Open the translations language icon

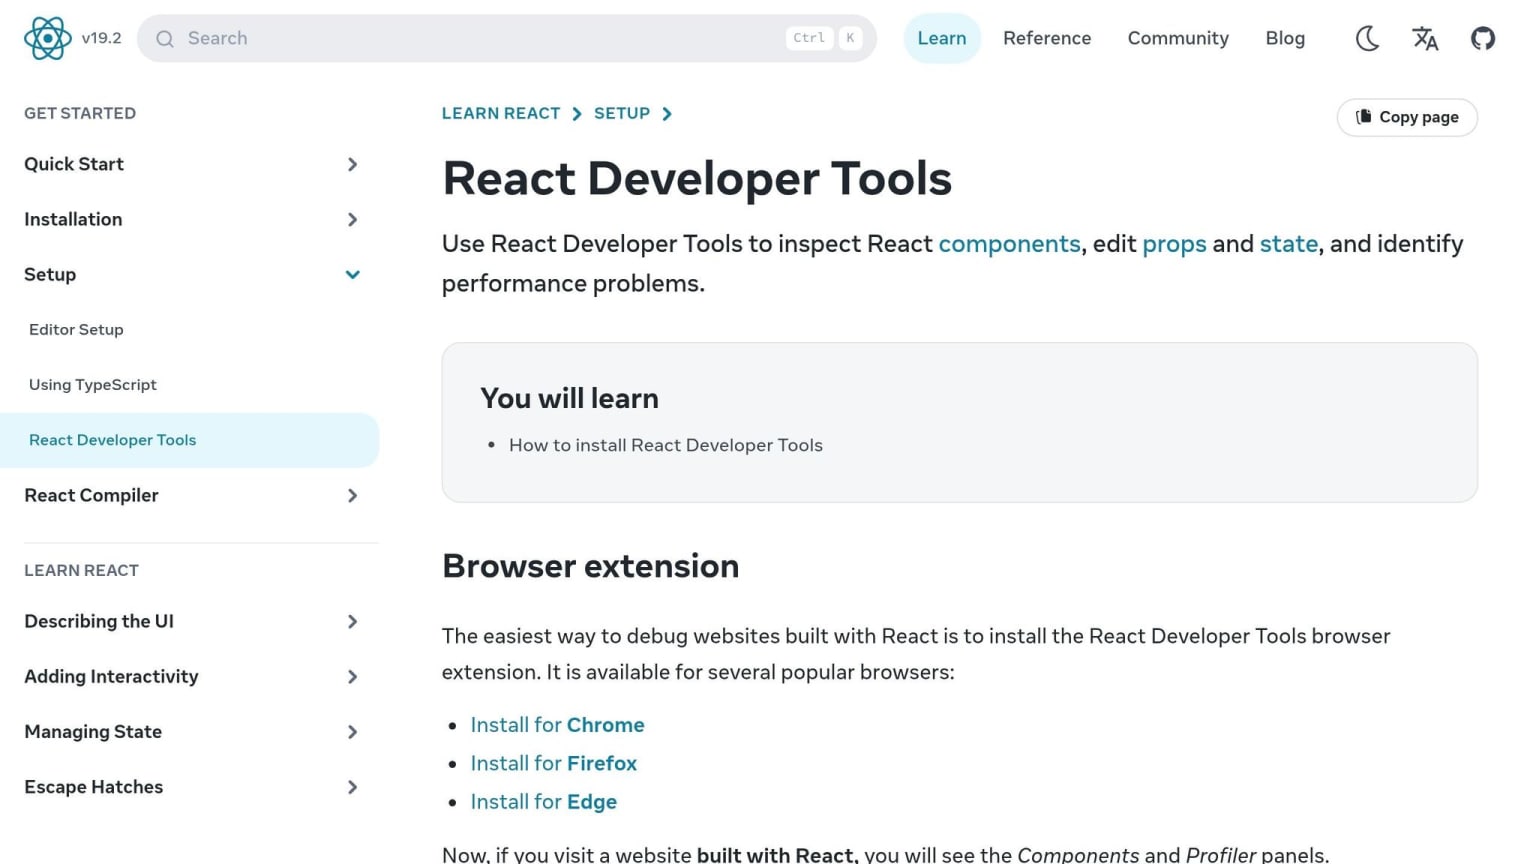coord(1425,38)
